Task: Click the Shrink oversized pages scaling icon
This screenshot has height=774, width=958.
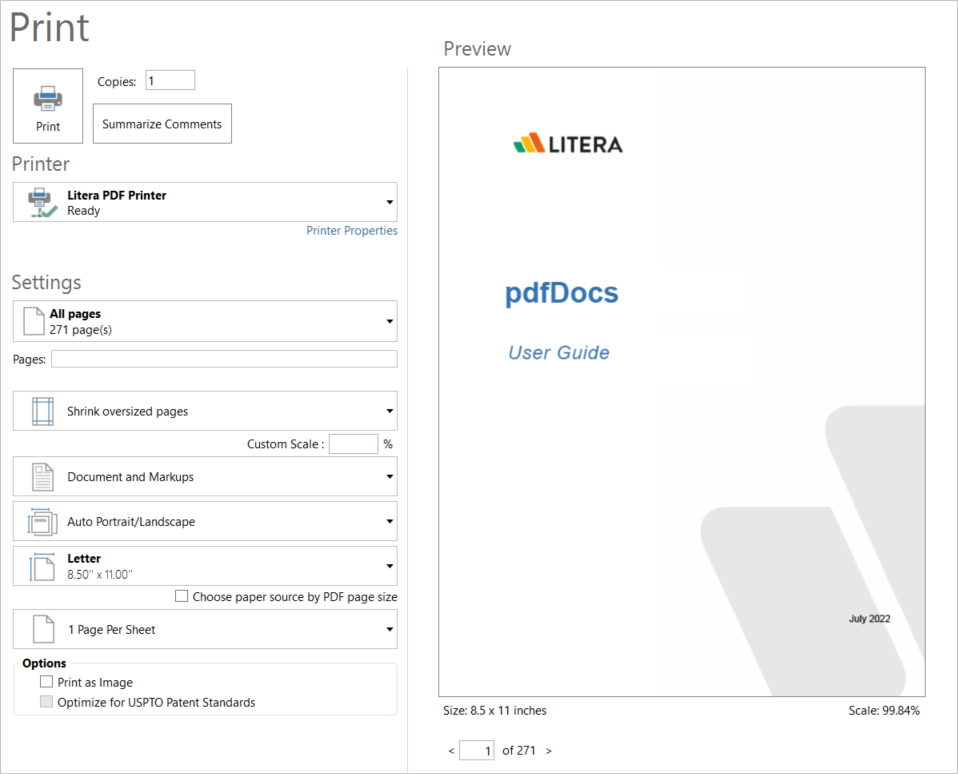Action: coord(43,411)
